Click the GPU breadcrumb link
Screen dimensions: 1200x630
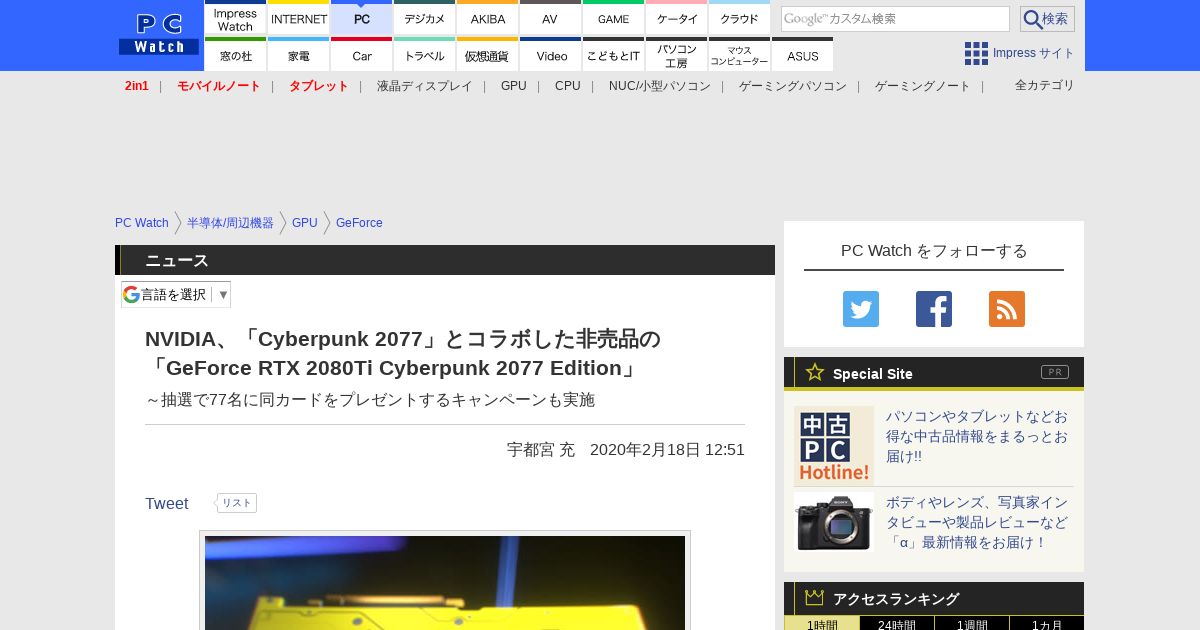pyautogui.click(x=305, y=223)
